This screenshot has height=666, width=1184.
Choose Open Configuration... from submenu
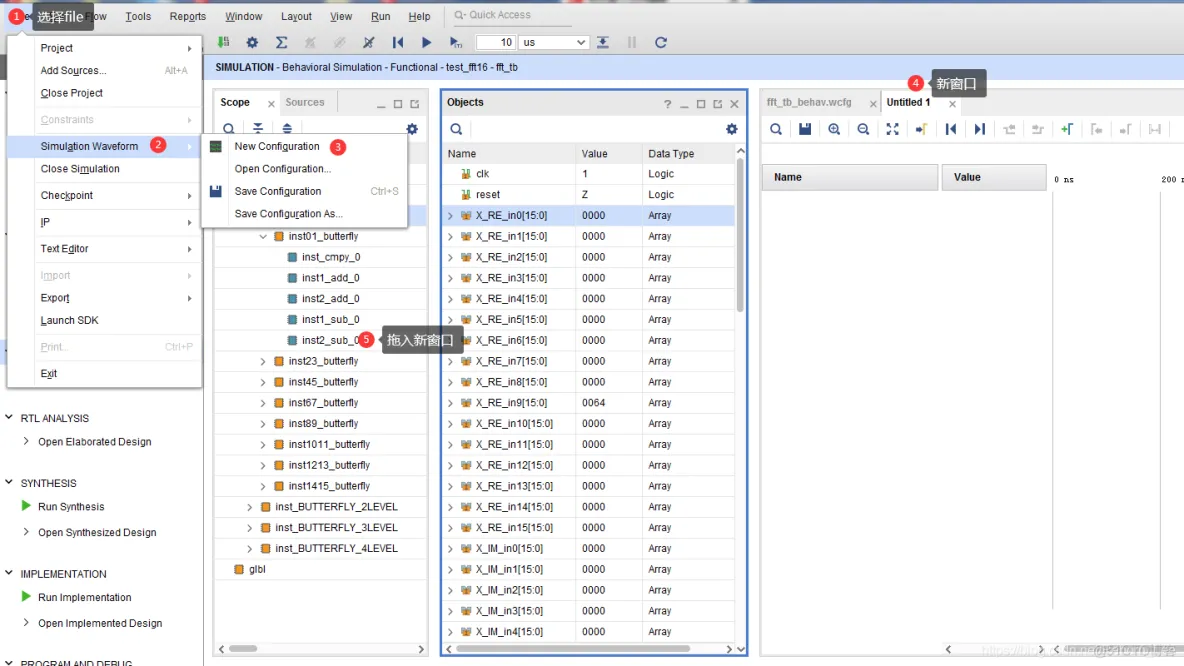[x=282, y=169]
